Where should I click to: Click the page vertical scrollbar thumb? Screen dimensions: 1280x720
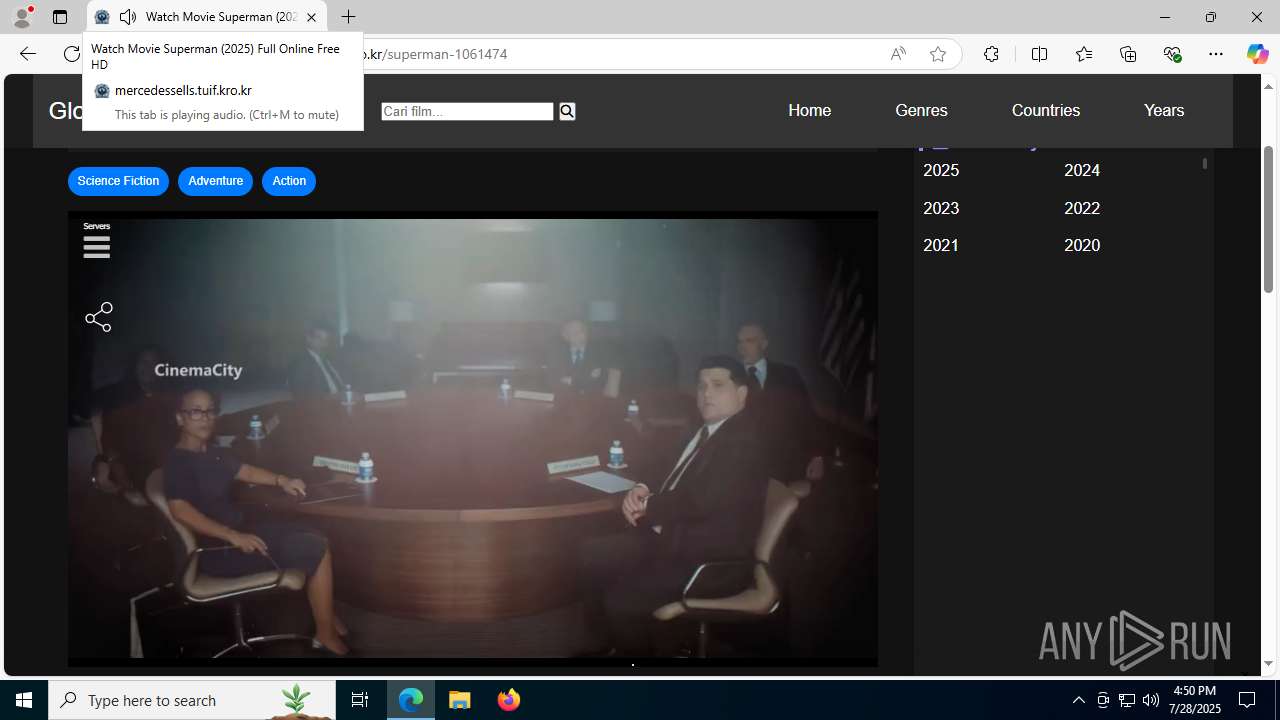[1268, 219]
